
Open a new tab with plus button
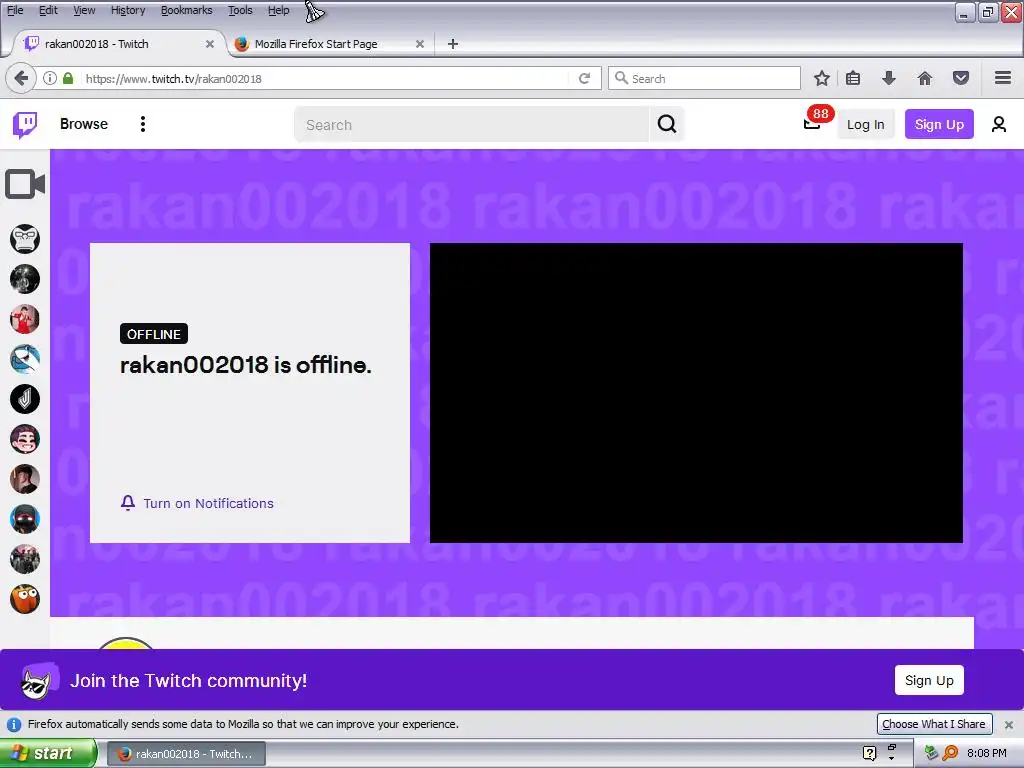click(453, 44)
